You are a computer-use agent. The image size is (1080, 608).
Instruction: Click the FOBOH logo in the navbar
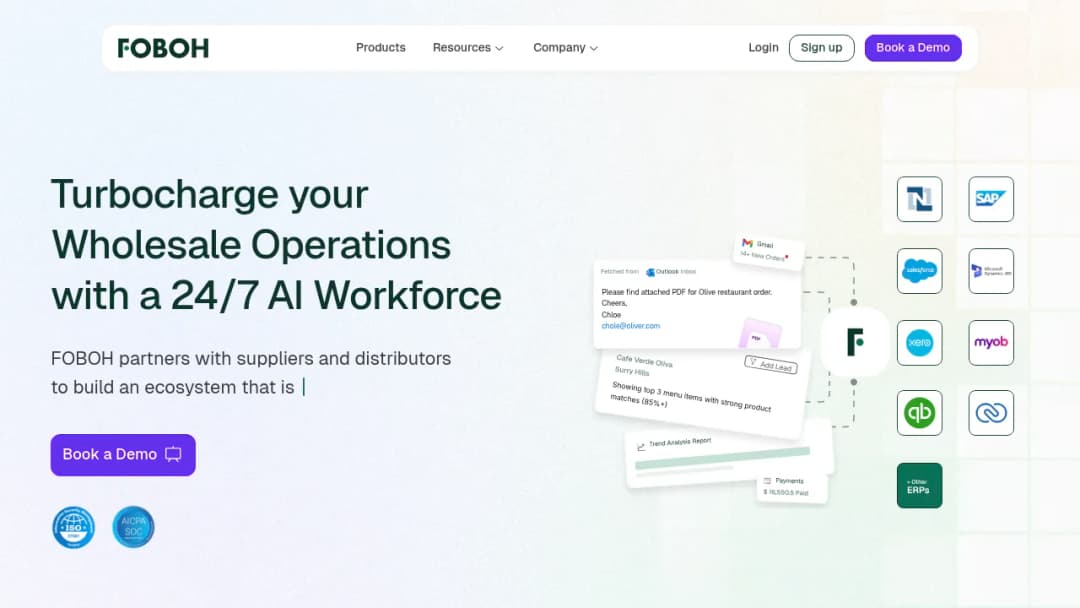point(163,48)
